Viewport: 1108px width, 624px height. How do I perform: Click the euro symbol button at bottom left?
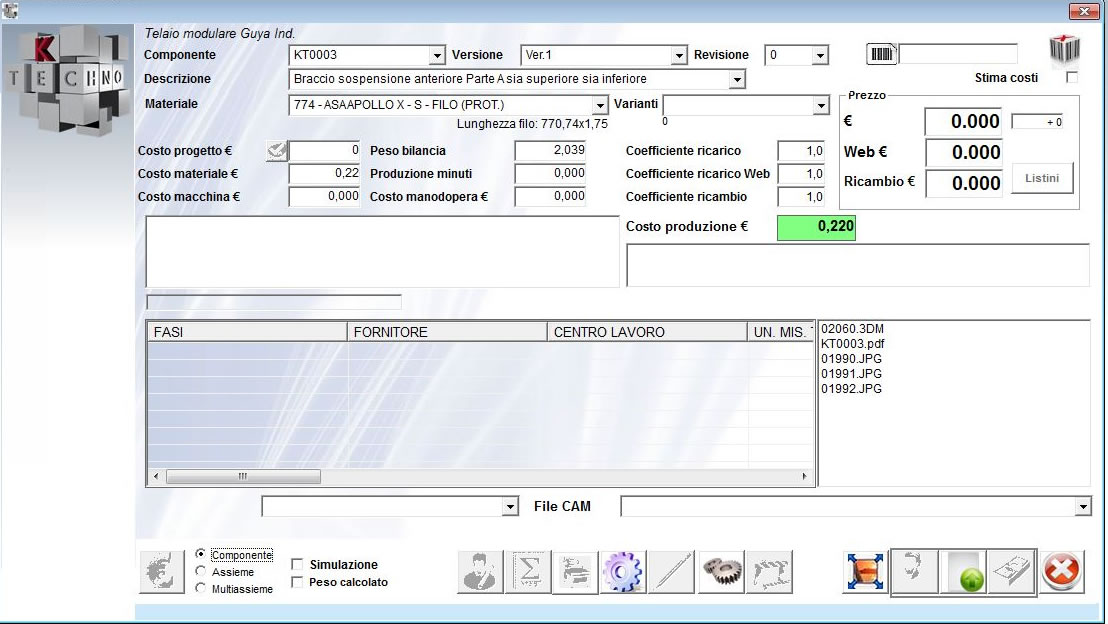[162, 571]
